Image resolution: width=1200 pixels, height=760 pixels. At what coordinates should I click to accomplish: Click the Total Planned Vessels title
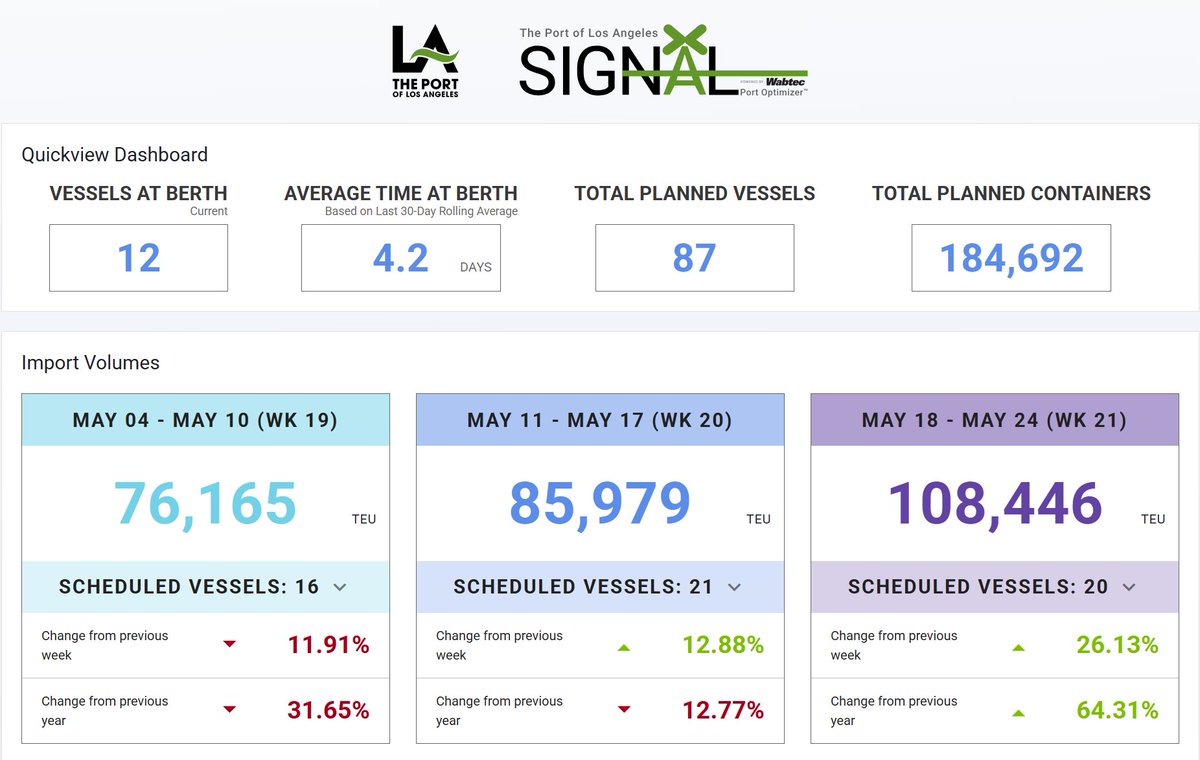[695, 194]
